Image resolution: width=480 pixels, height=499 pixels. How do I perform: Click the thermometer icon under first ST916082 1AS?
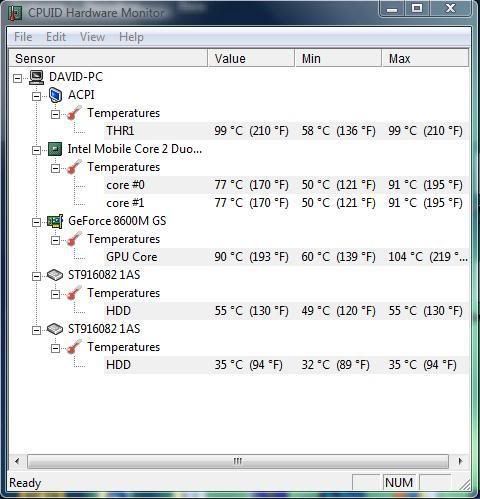click(74, 293)
